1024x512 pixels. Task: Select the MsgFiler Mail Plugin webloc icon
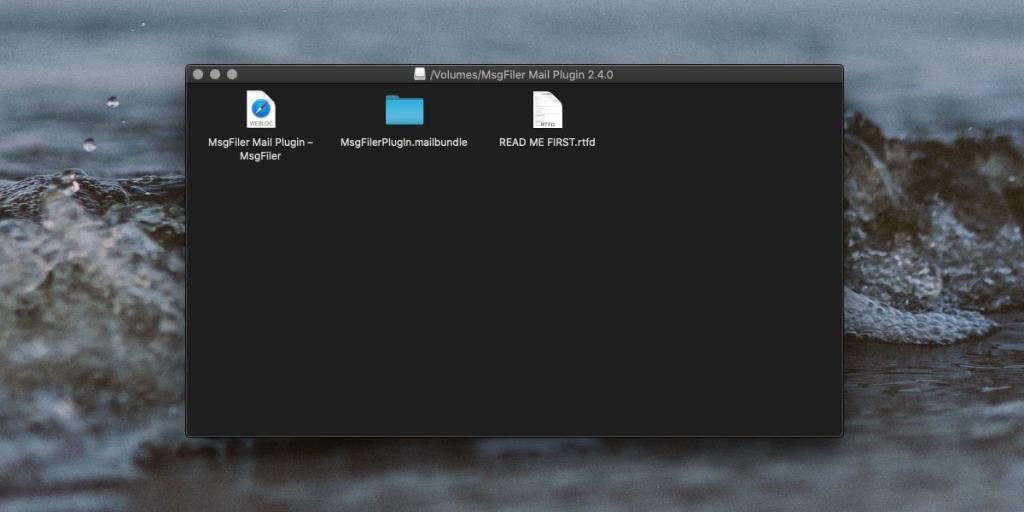click(x=261, y=109)
